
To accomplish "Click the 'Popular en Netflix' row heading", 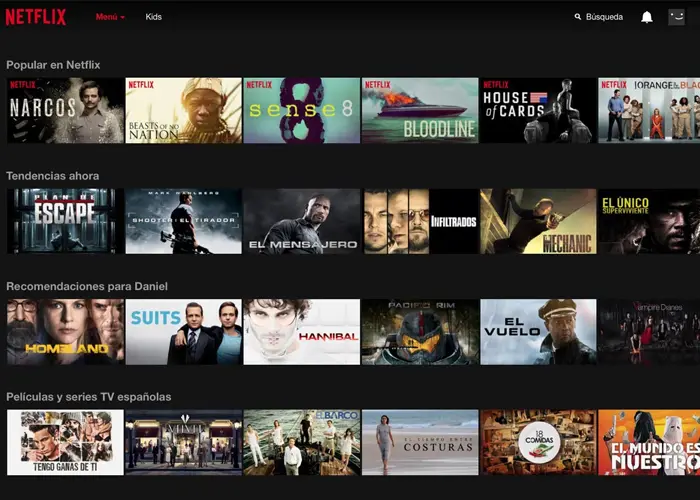I will (53, 65).
